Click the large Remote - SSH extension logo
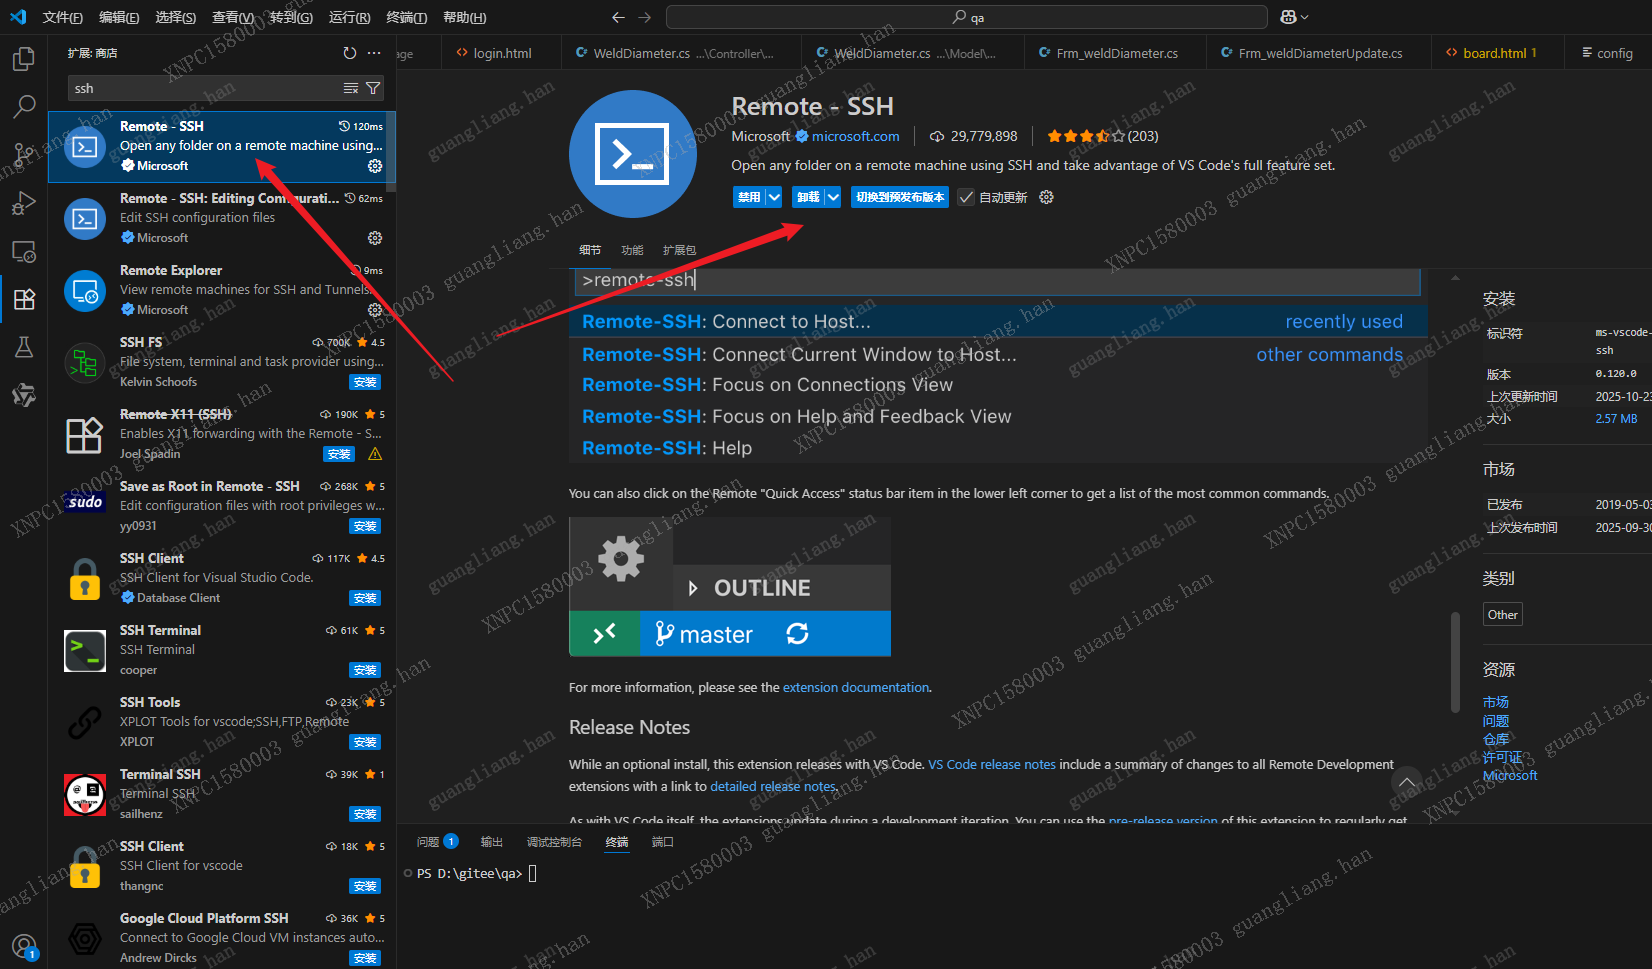This screenshot has height=969, width=1652. tap(633, 154)
